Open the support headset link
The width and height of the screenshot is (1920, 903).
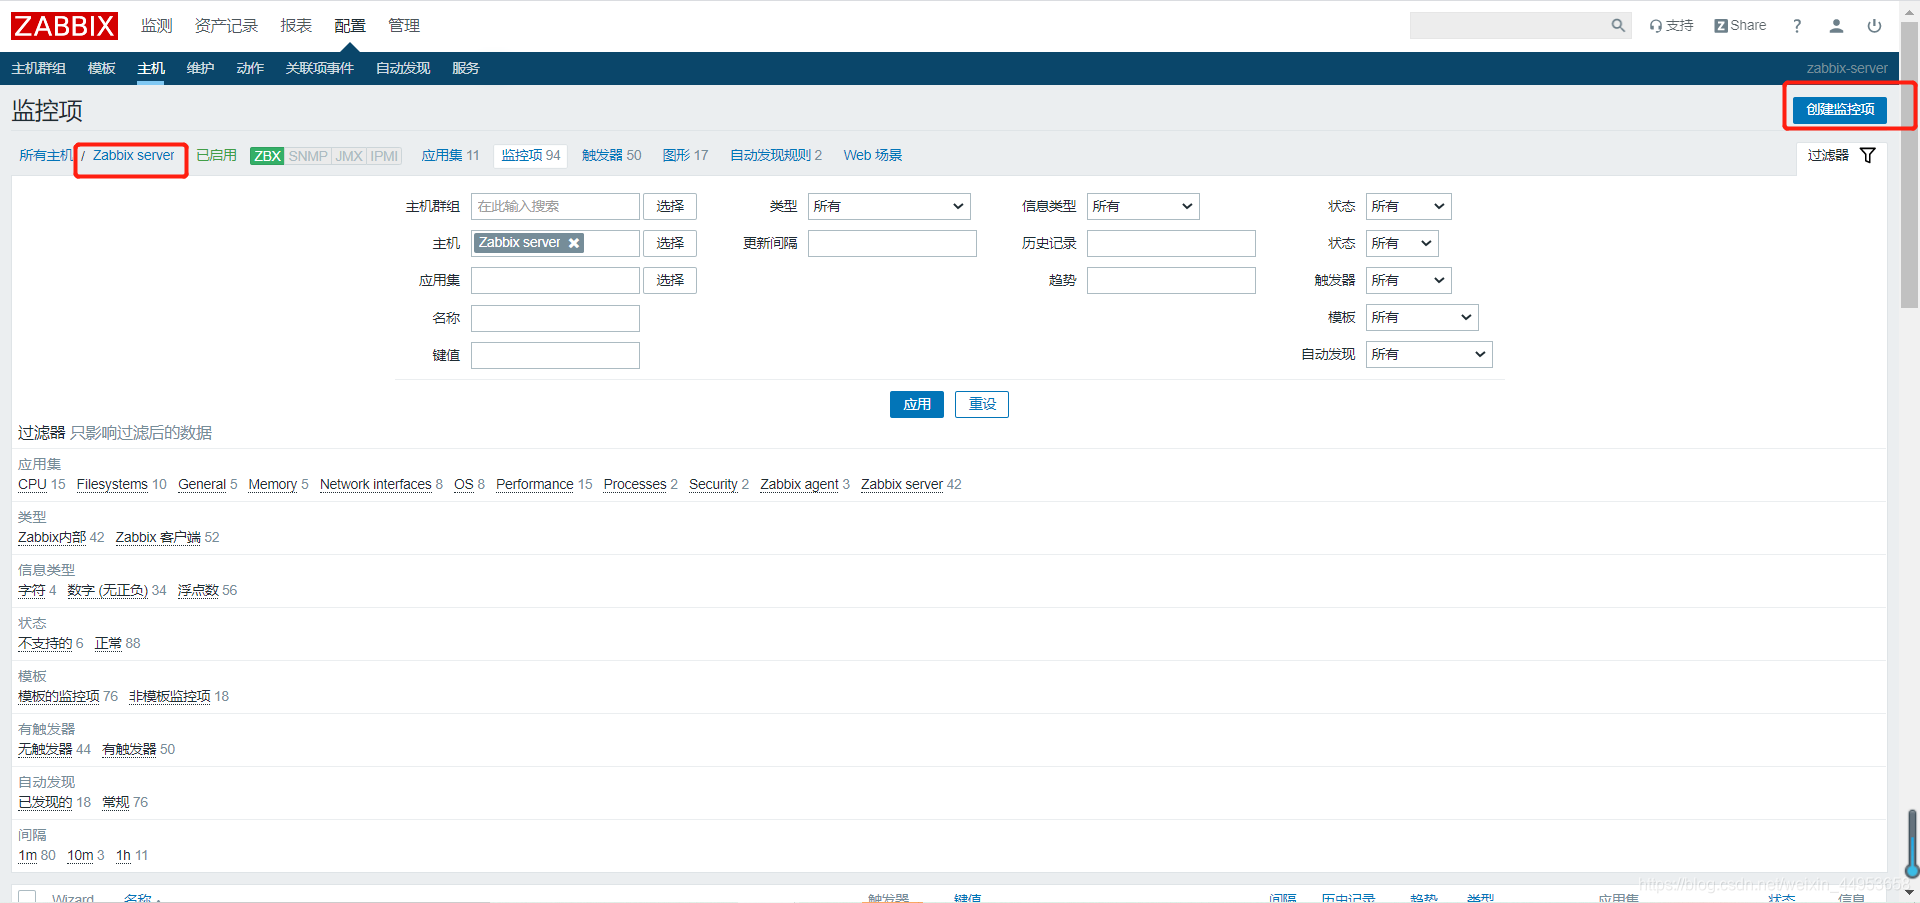tap(1671, 26)
